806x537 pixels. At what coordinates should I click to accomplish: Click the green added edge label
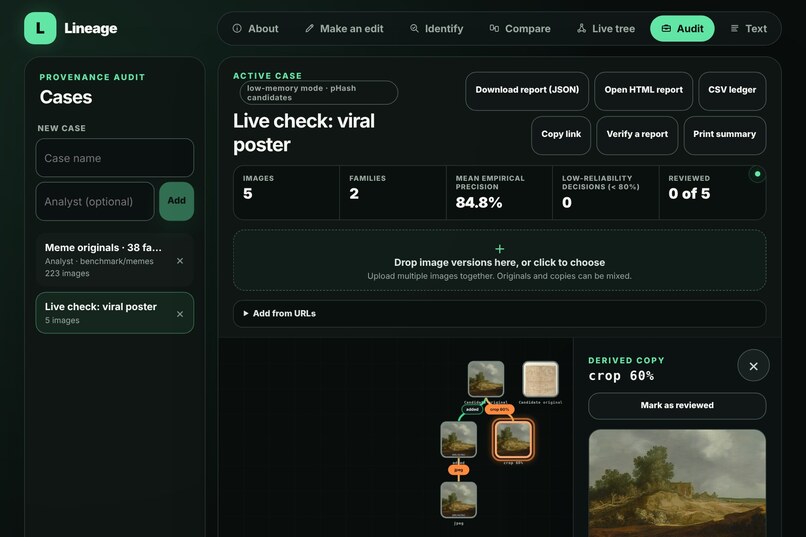pos(472,410)
